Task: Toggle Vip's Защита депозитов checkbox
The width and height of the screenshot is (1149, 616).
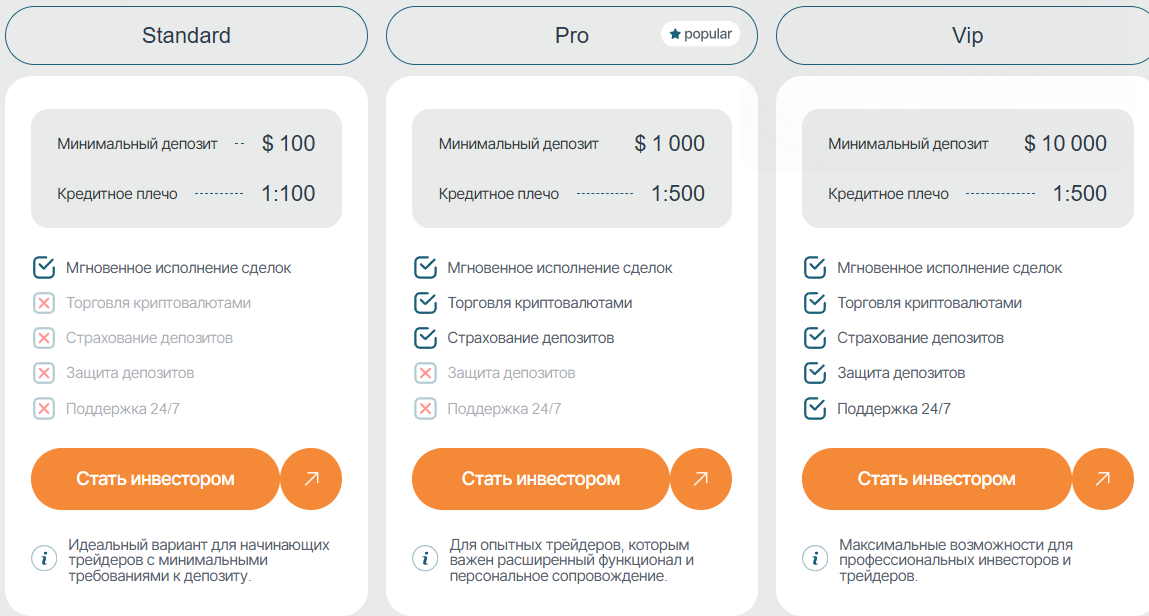Action: coord(815,373)
